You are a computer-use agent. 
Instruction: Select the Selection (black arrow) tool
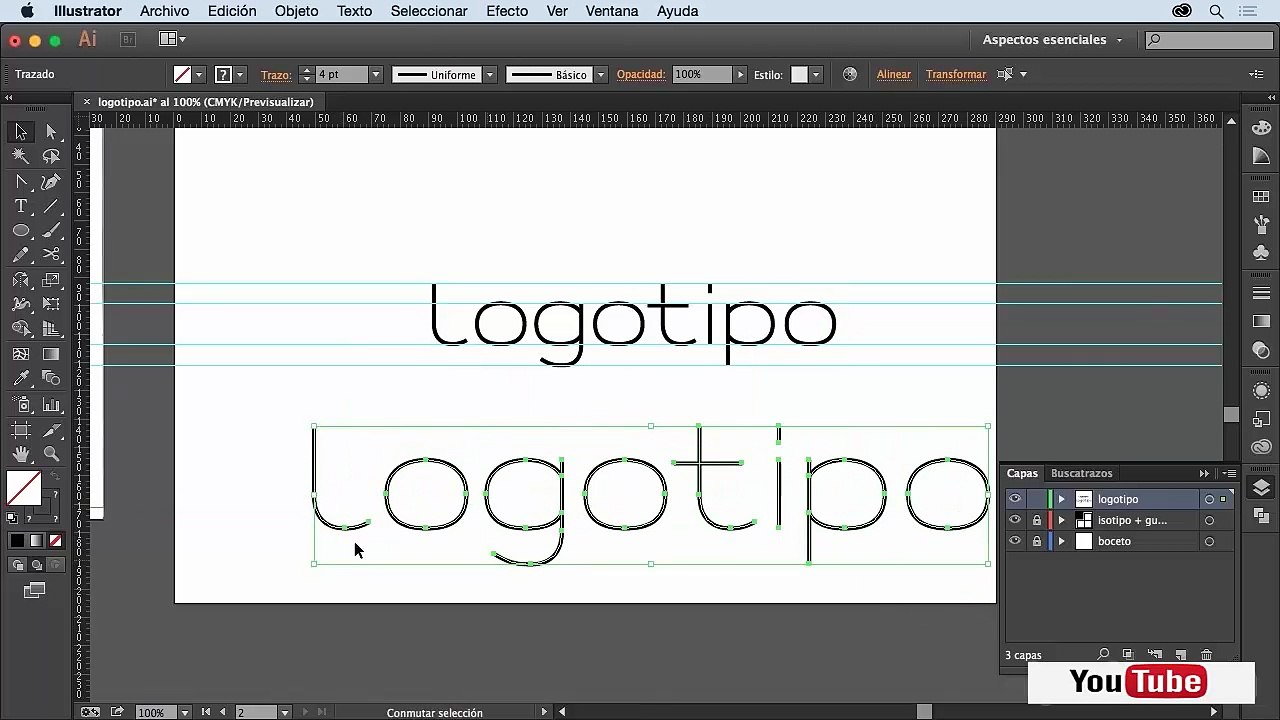(21, 132)
